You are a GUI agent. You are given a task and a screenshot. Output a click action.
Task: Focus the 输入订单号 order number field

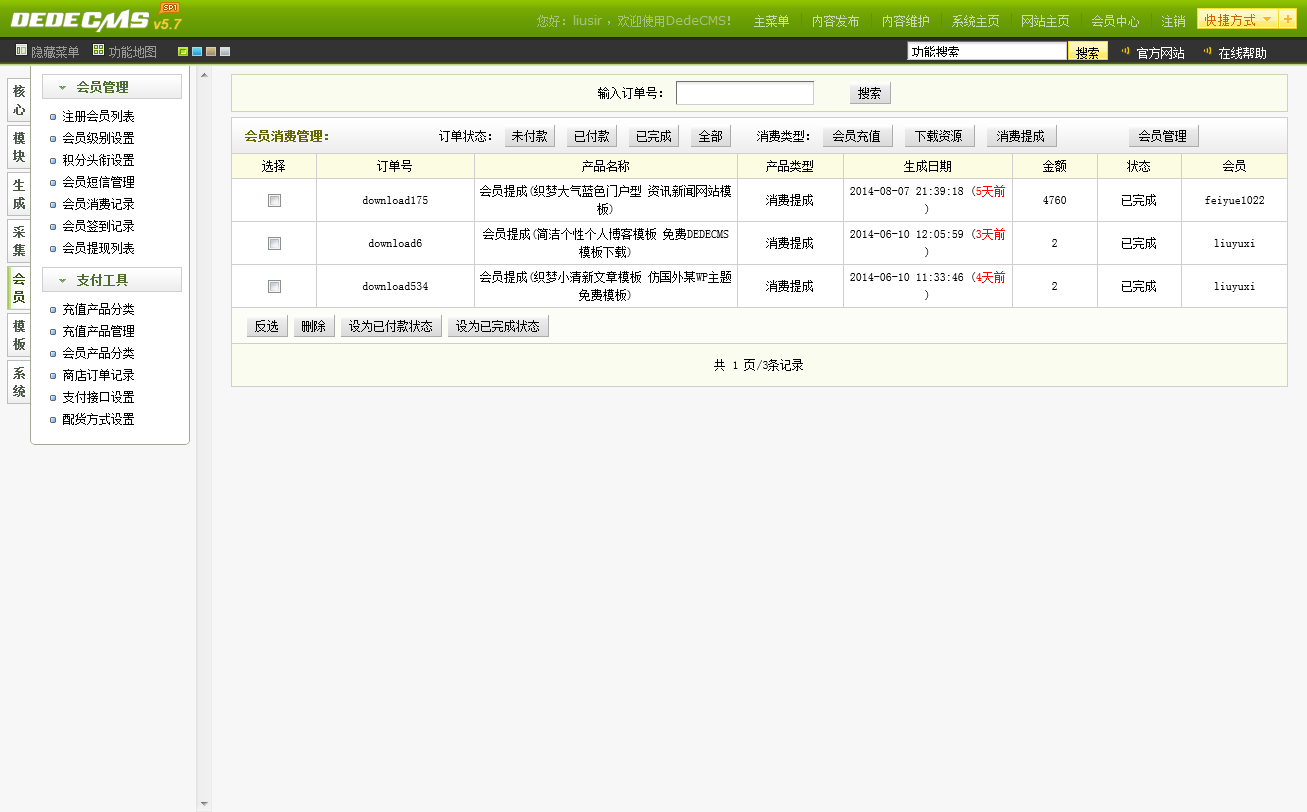(x=744, y=93)
